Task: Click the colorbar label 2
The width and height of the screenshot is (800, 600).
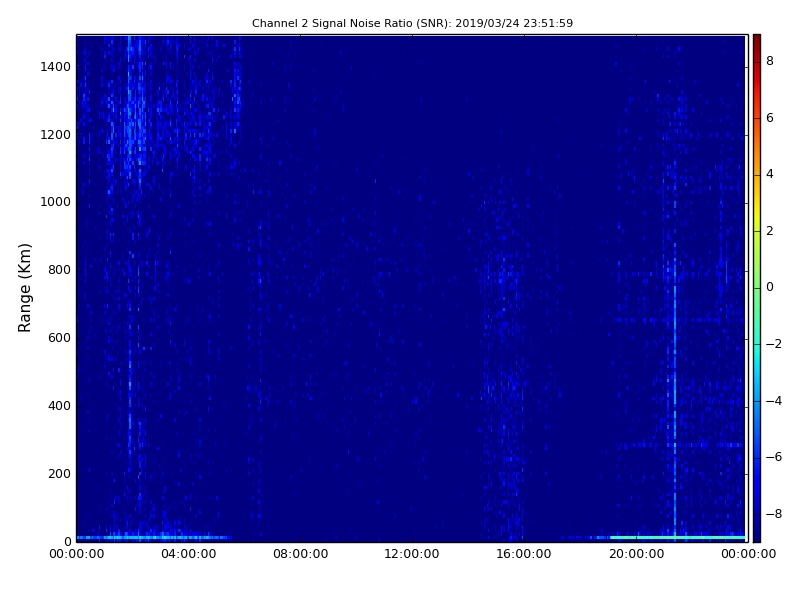Action: [770, 231]
